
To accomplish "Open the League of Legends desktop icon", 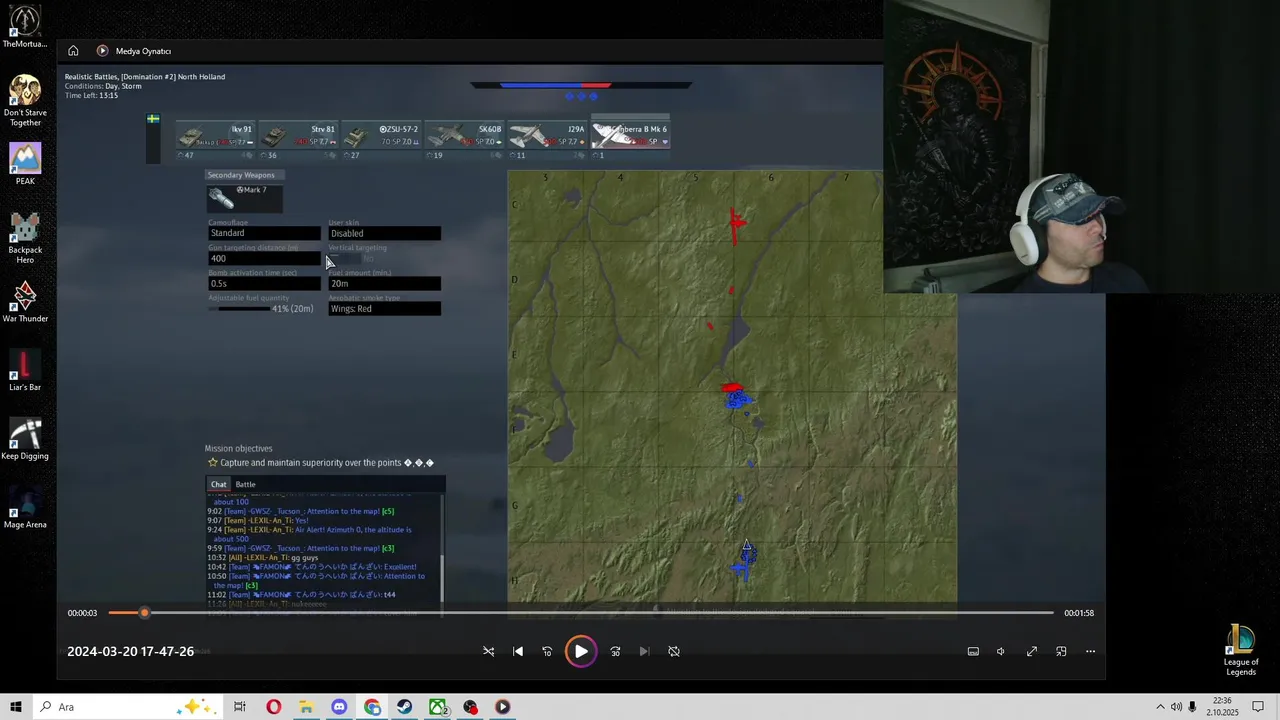I will (1241, 650).
